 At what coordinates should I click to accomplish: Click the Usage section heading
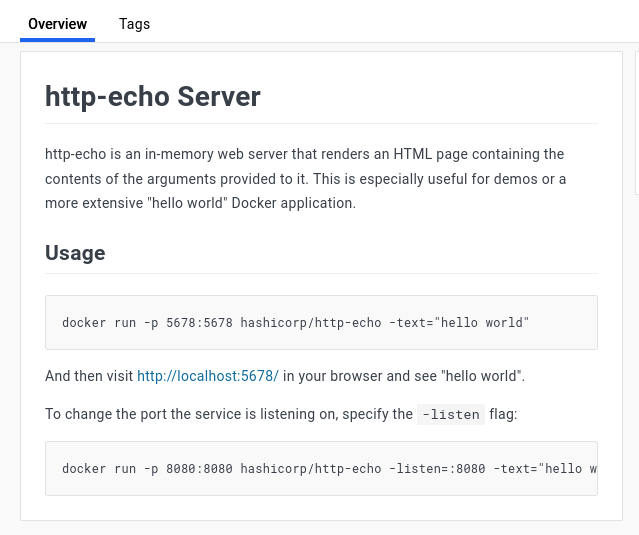(75, 253)
